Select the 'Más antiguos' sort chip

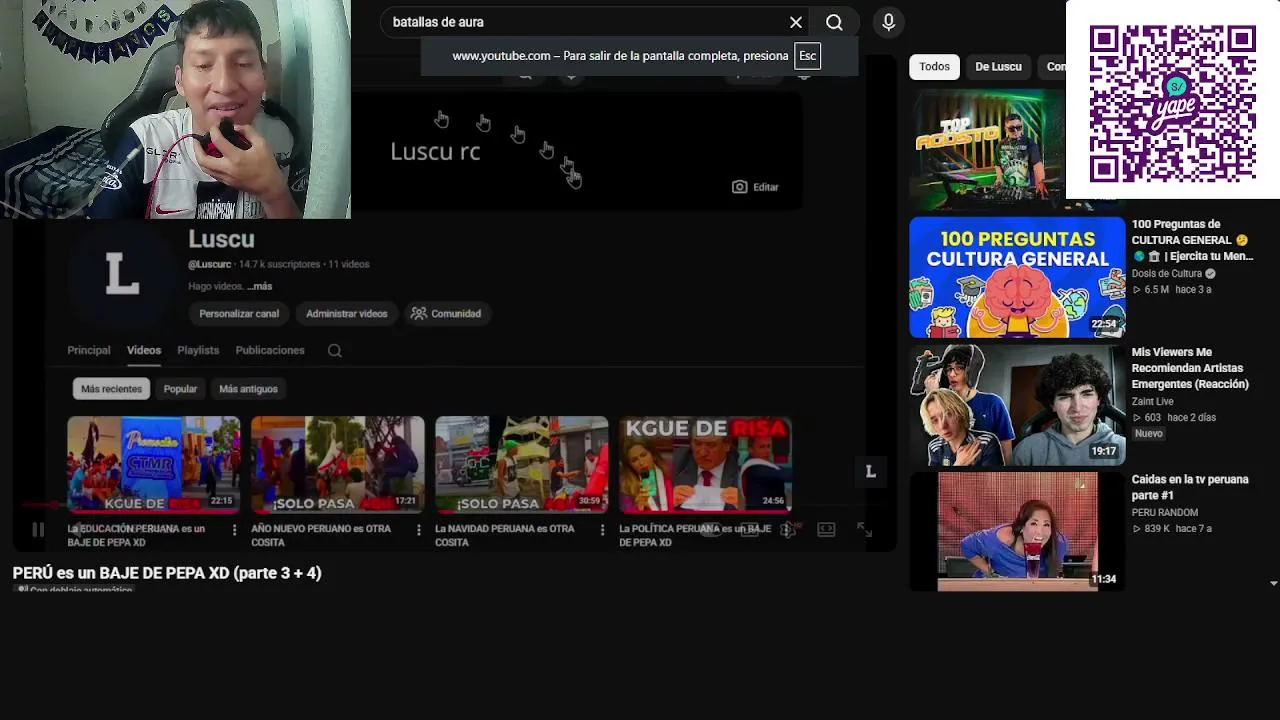tap(248, 389)
